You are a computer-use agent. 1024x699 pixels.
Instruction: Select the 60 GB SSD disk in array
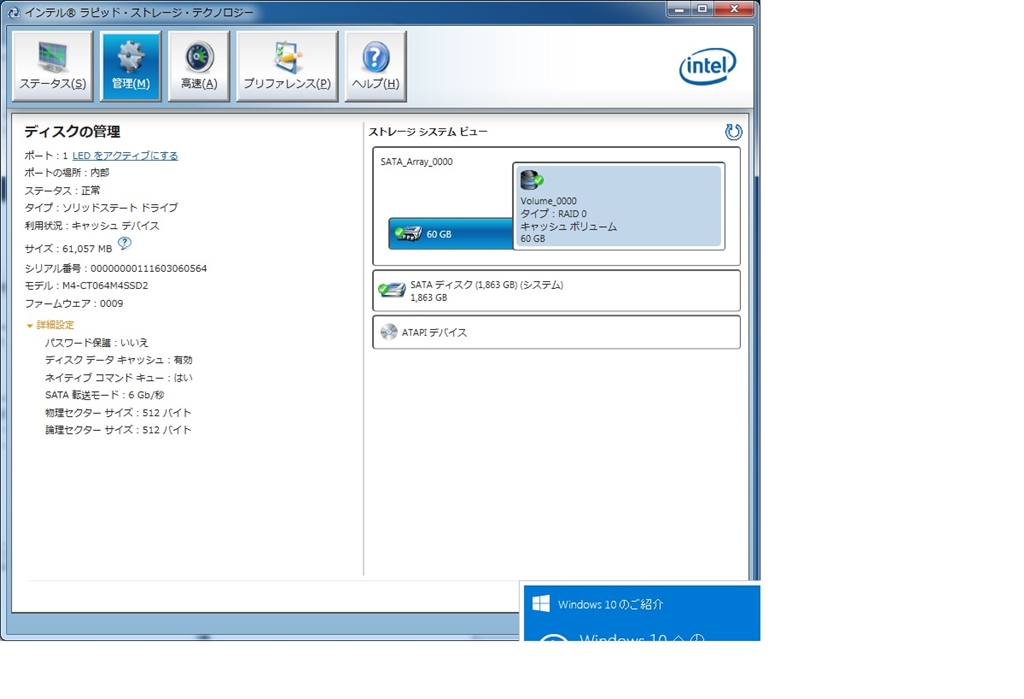click(451, 234)
